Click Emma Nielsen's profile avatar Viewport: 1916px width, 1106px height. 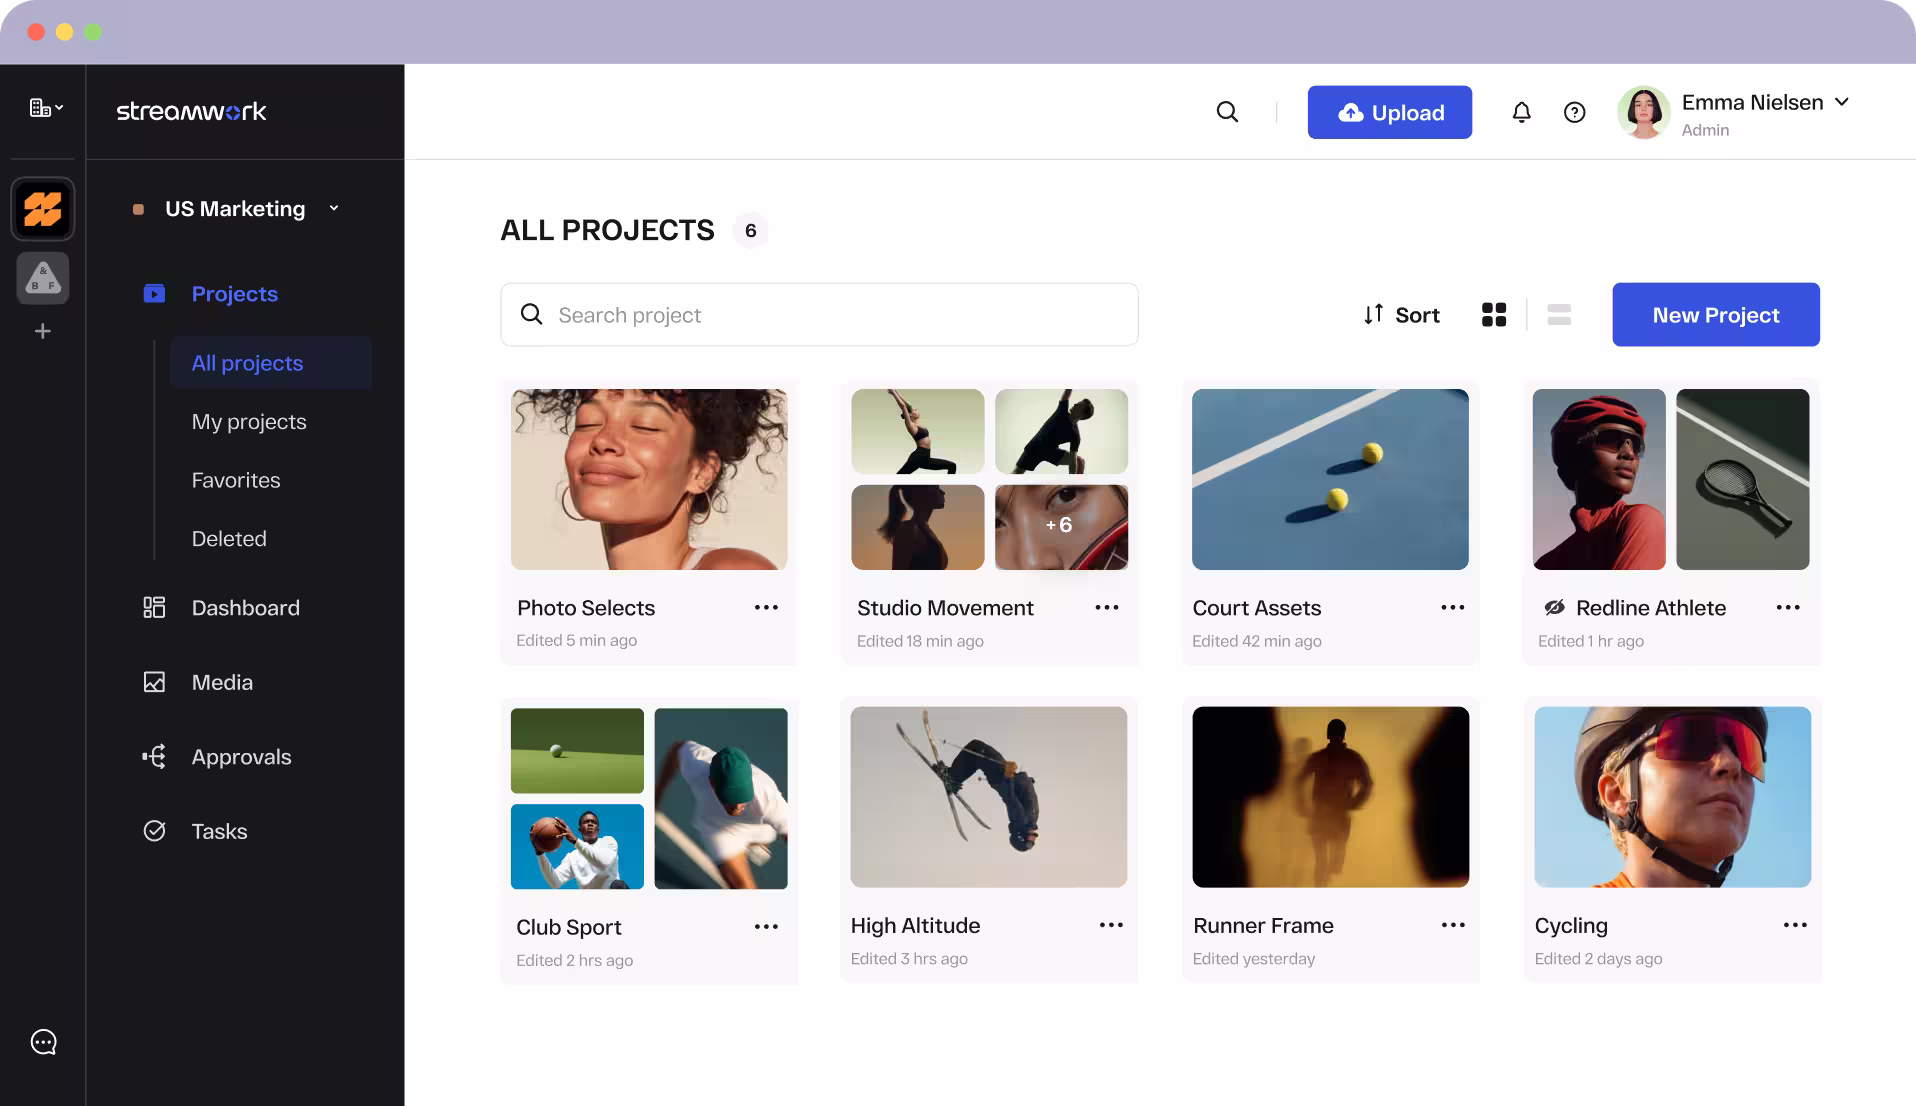click(x=1644, y=112)
